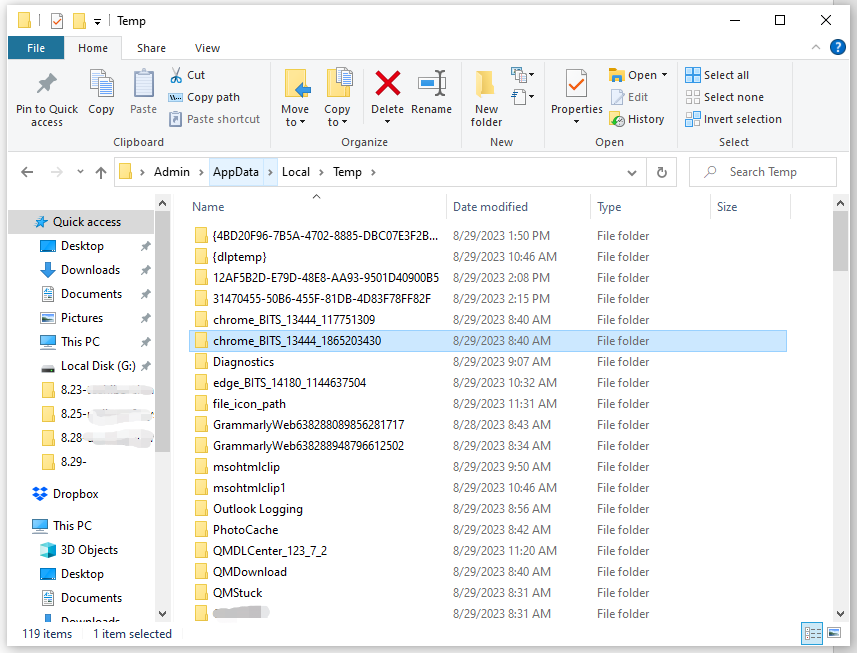Open recent locations dropdown arrow
This screenshot has height=653, width=857.
pos(80,172)
